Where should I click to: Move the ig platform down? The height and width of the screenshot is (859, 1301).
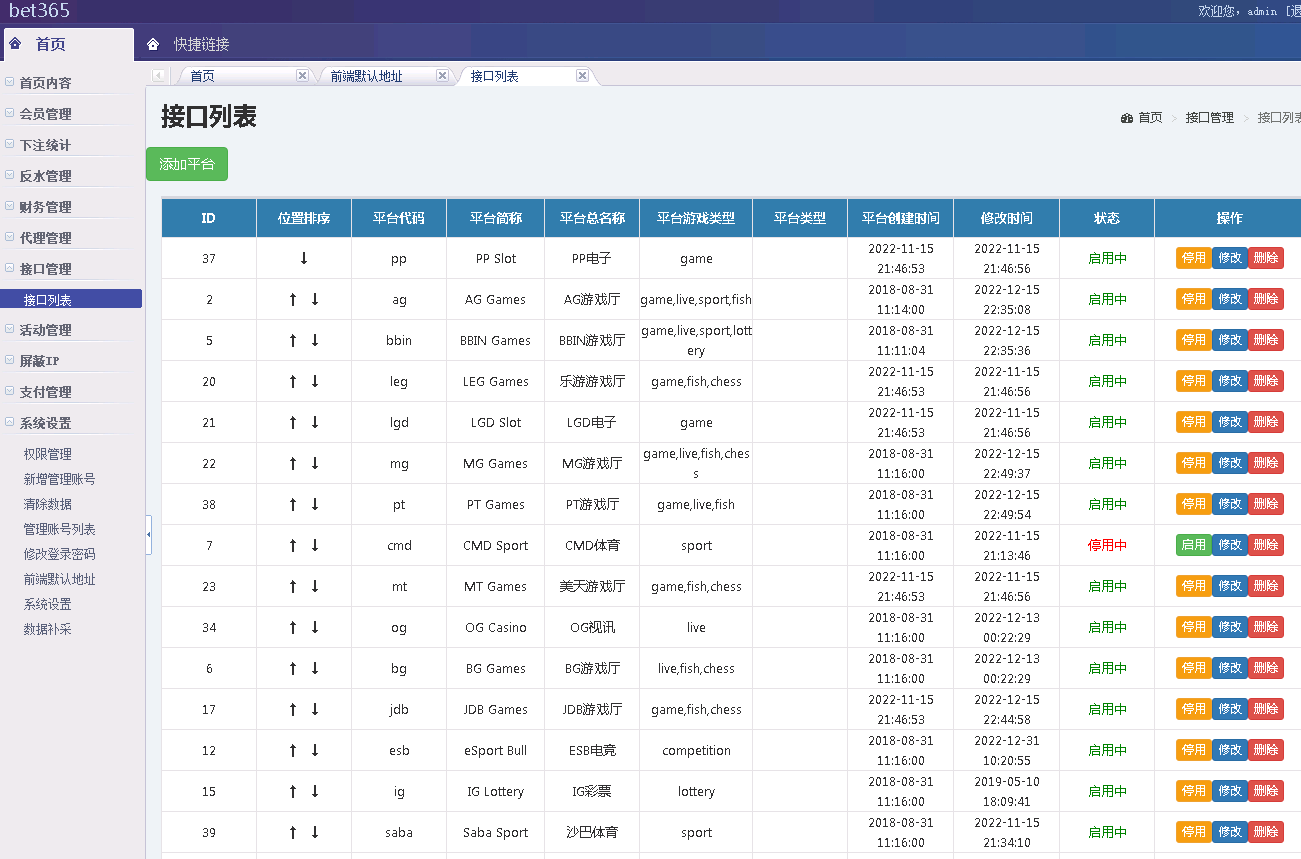pos(315,791)
